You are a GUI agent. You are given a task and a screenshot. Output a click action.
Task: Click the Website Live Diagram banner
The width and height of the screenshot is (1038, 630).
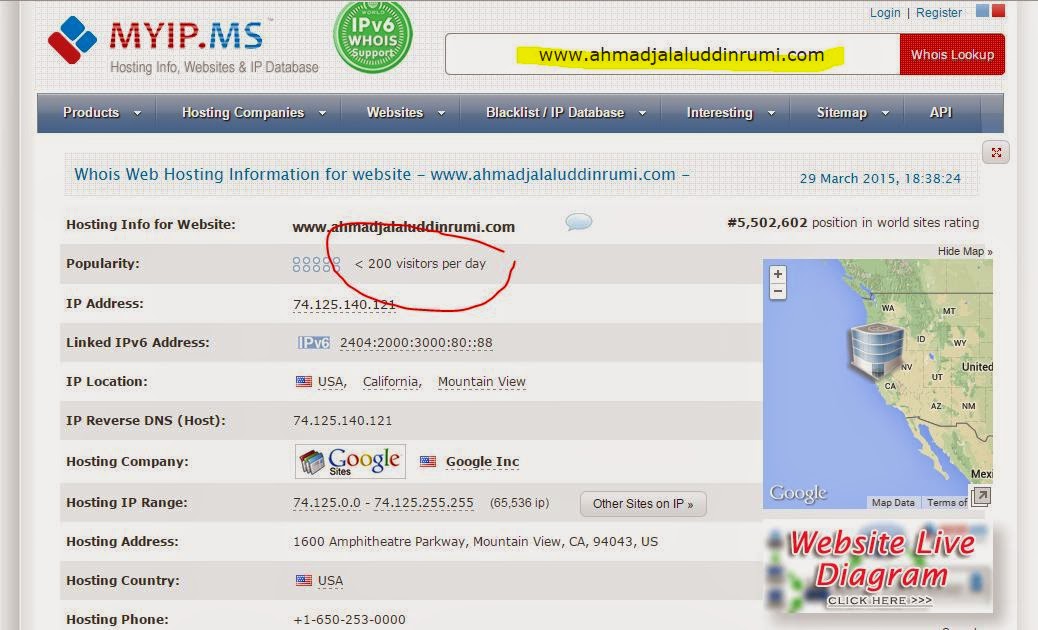point(878,566)
